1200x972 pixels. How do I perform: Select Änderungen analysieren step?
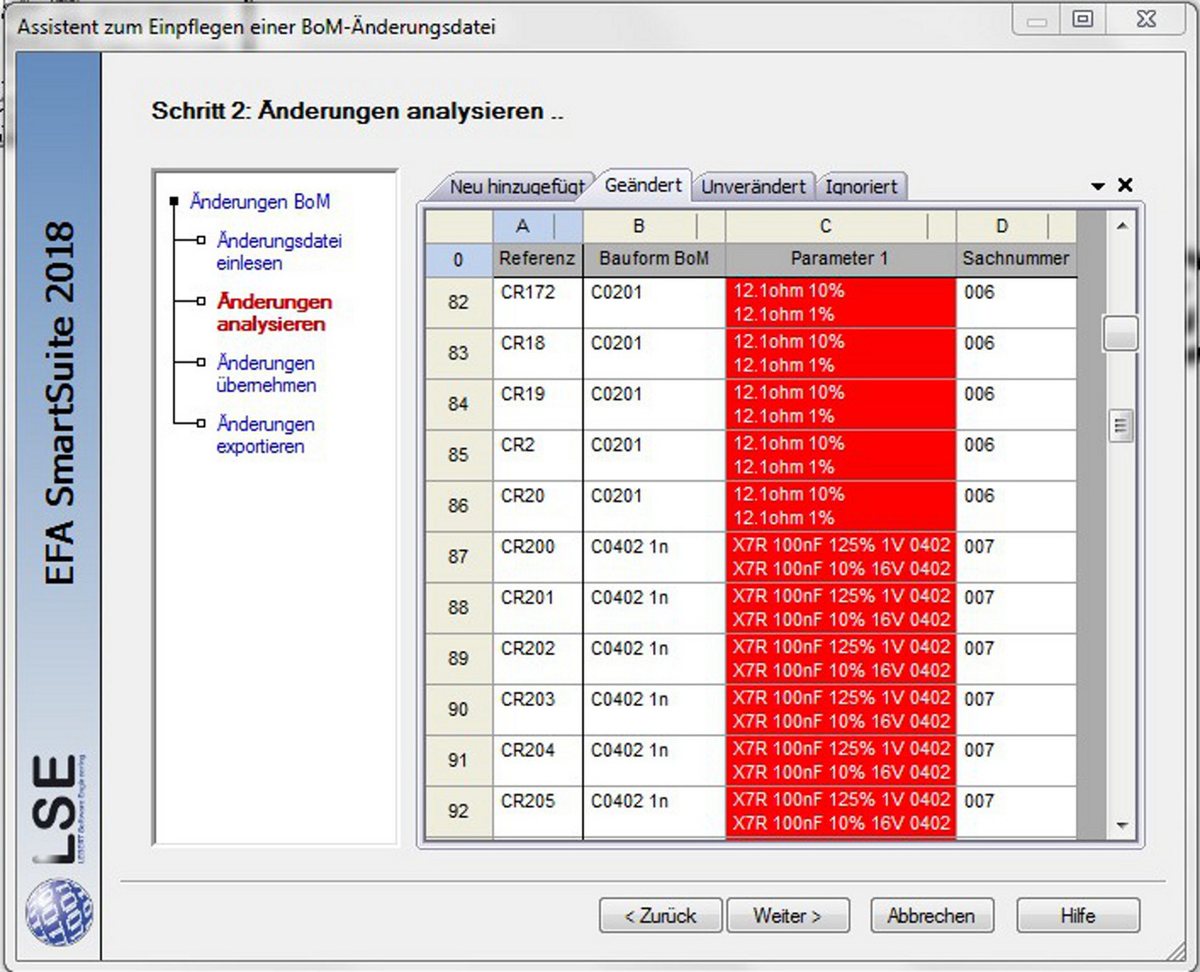pos(274,313)
